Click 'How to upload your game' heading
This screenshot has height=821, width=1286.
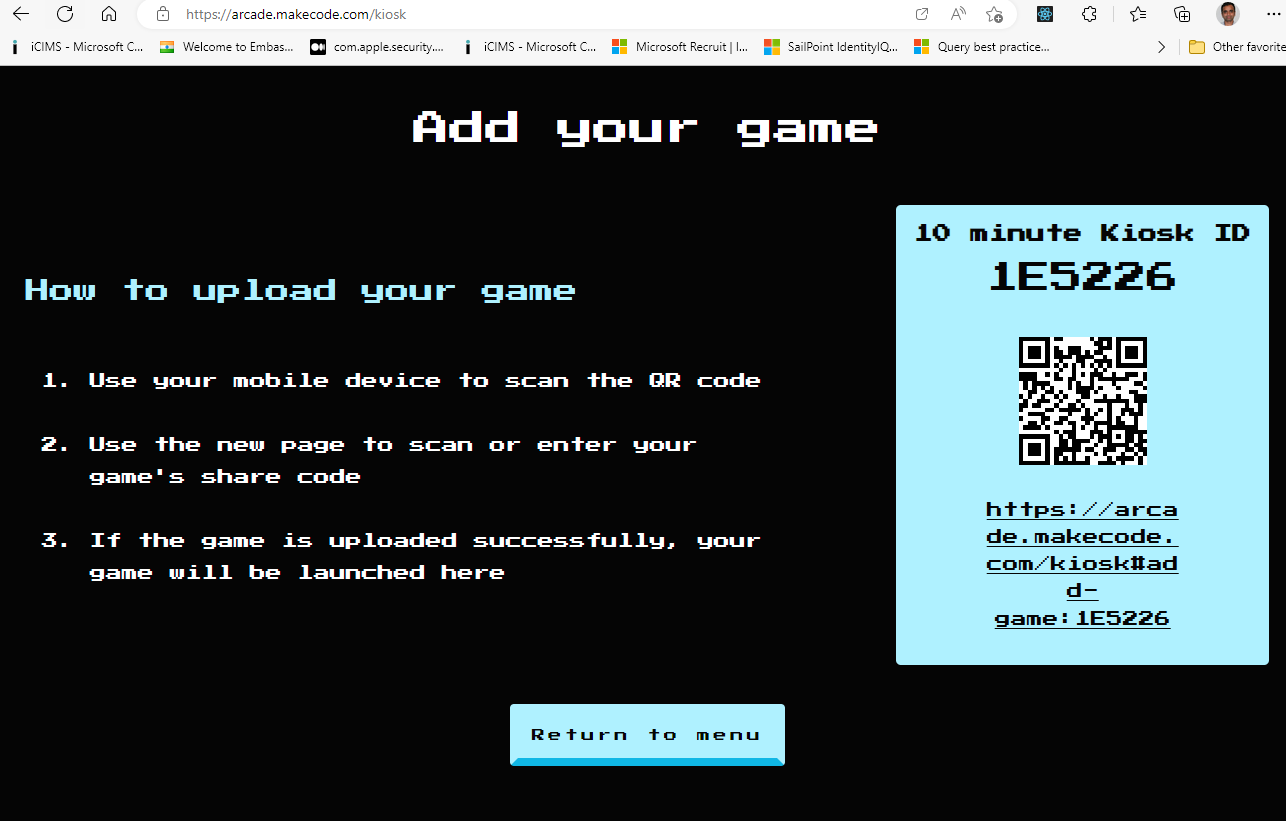point(300,290)
